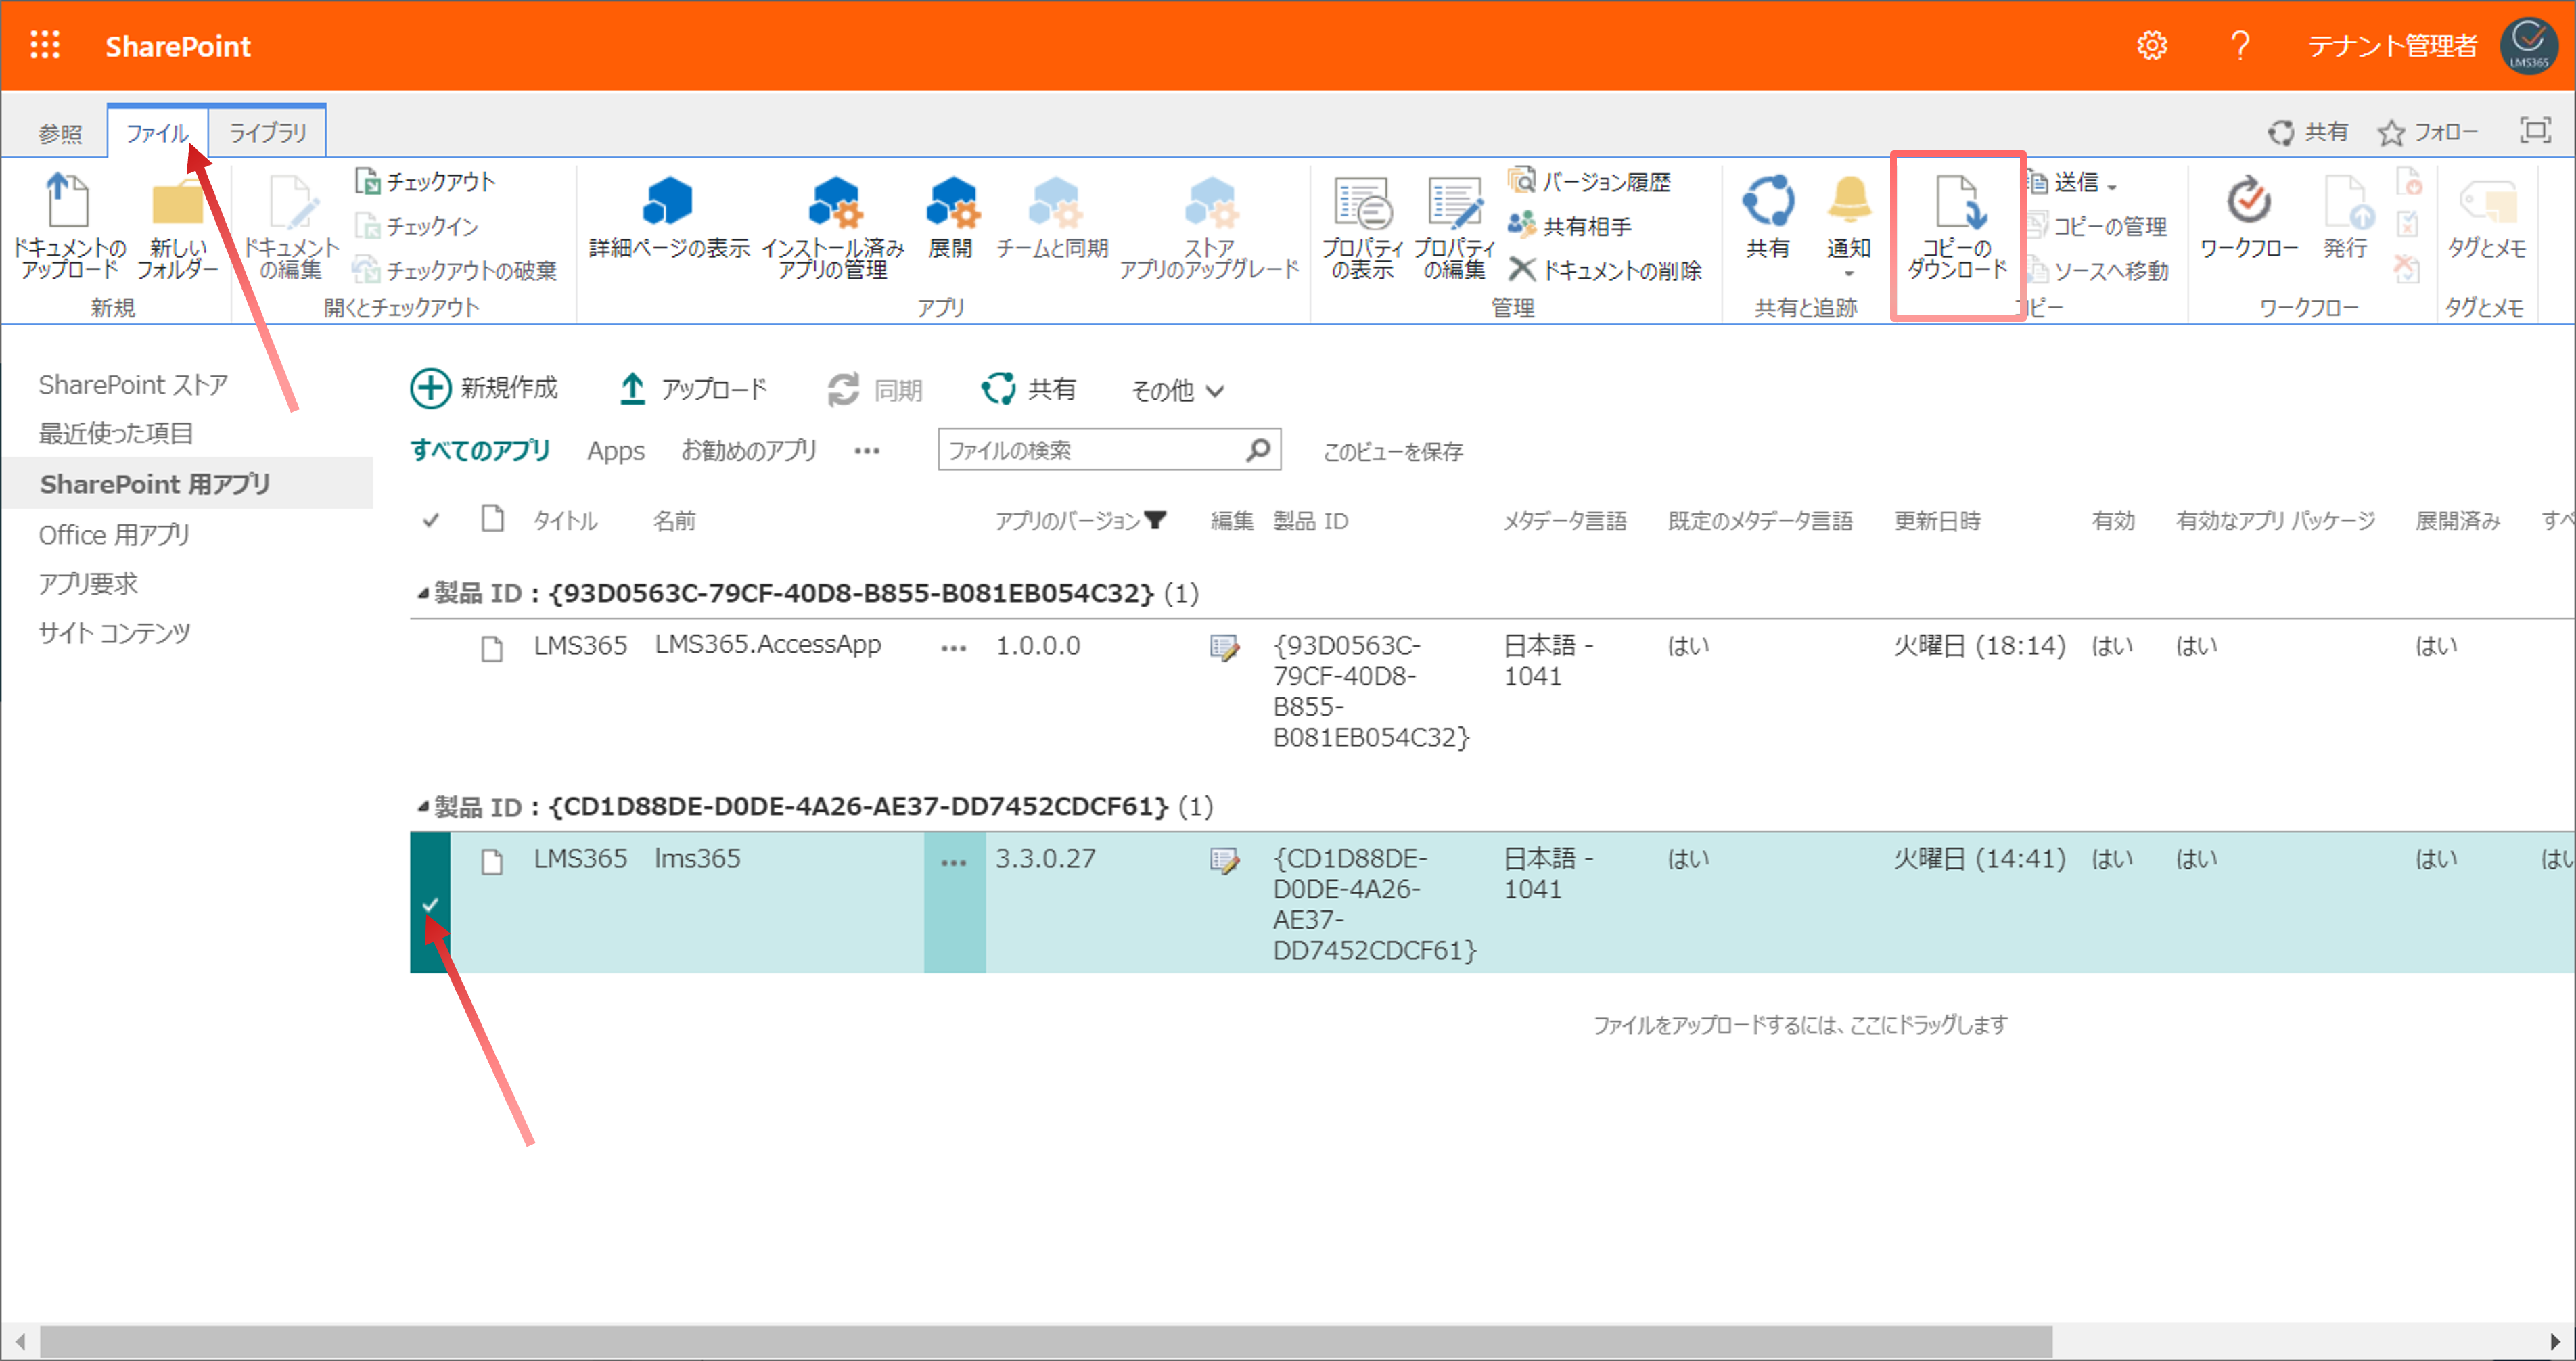Deselect the checked lms365 row checkbox

(430, 903)
